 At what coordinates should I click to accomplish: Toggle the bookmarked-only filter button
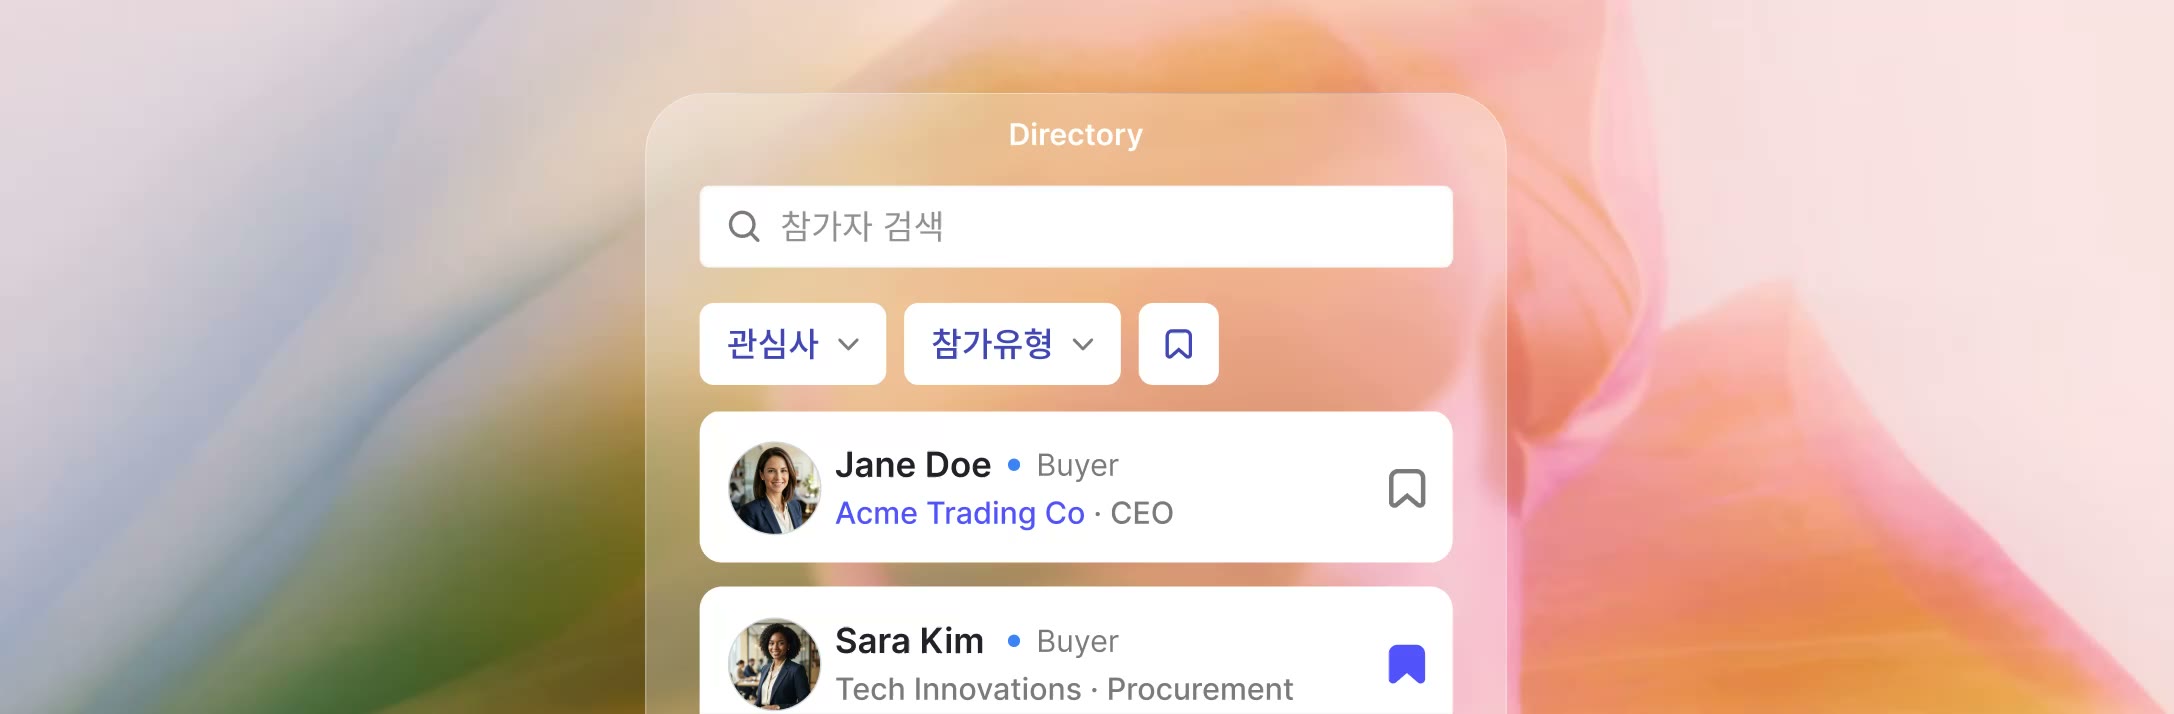1178,344
